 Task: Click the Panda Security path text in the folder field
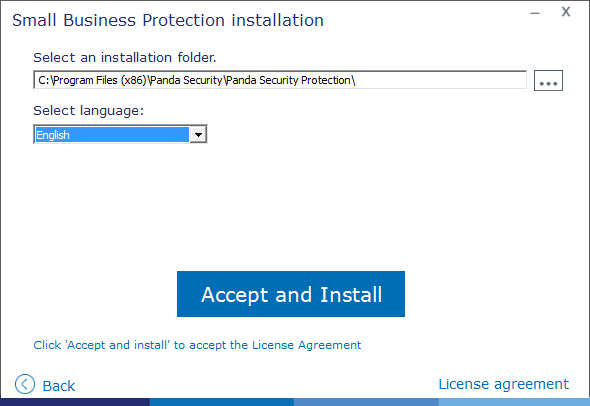pos(196,80)
